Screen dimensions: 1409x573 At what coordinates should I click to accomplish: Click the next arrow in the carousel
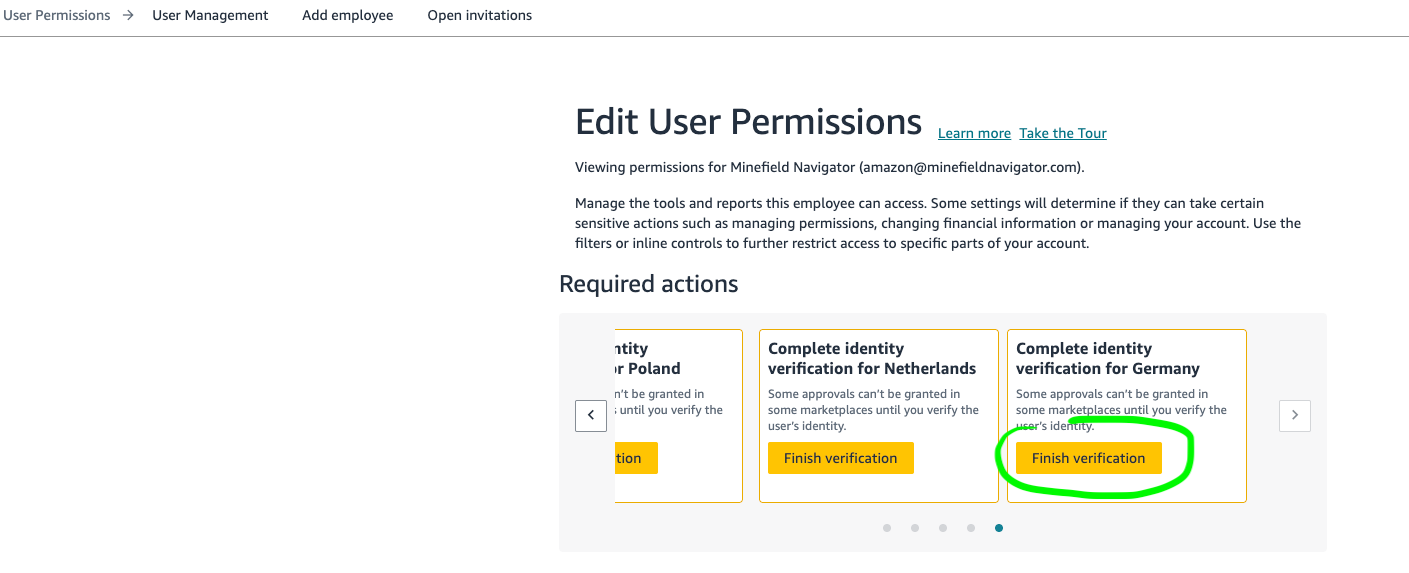tap(1295, 415)
